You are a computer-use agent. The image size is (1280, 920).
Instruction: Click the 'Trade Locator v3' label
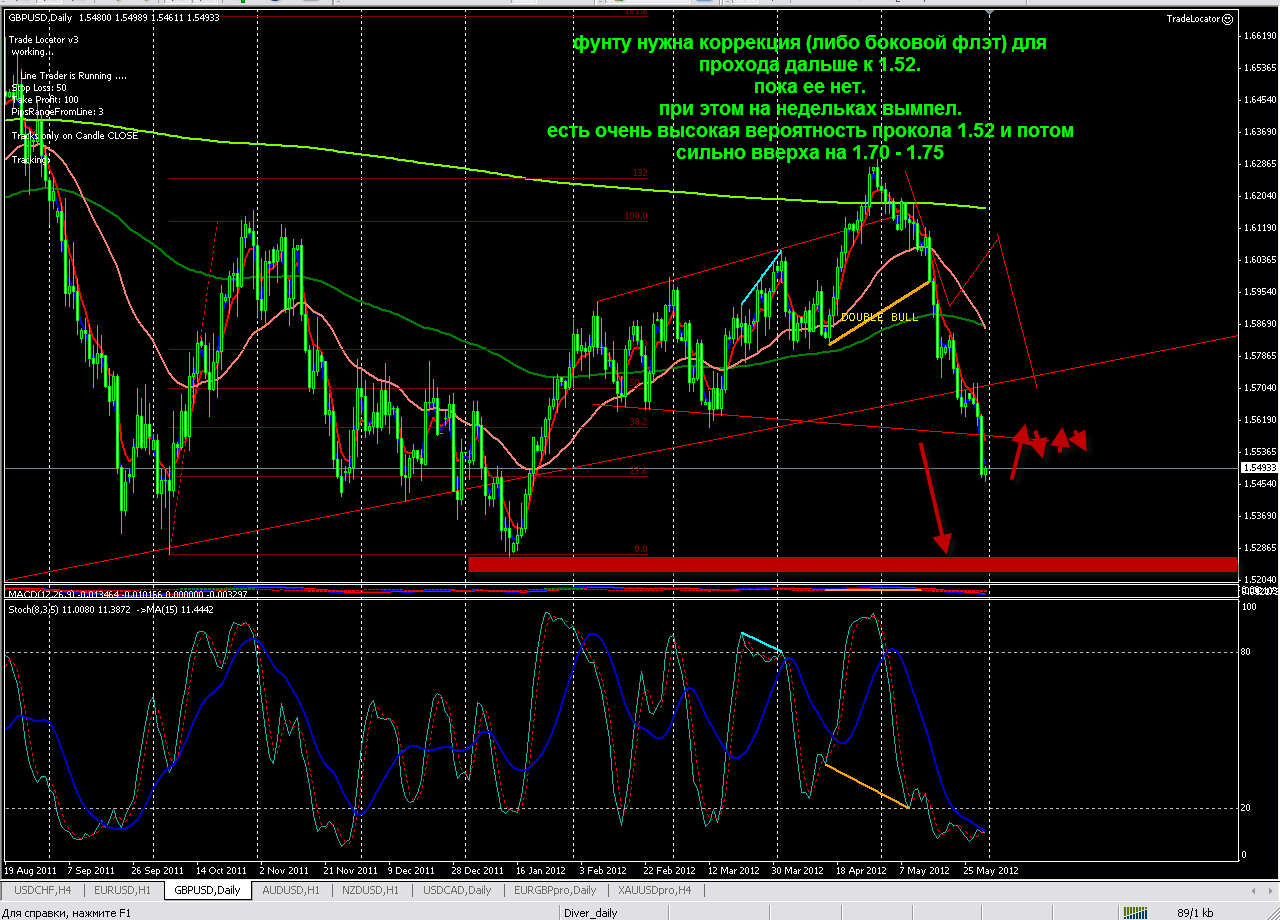click(43, 40)
